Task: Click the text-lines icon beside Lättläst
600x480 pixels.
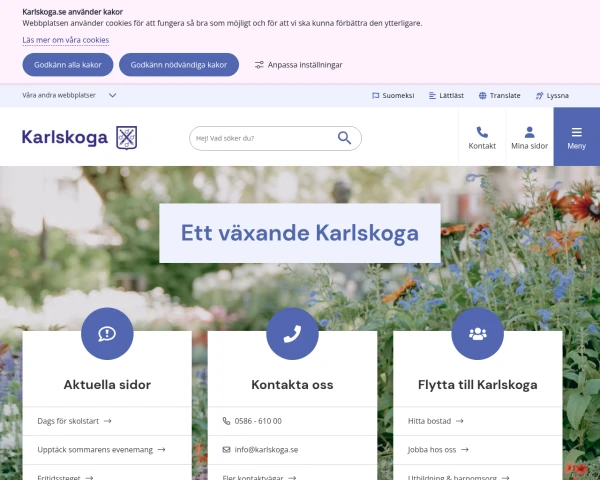Action: (x=432, y=95)
